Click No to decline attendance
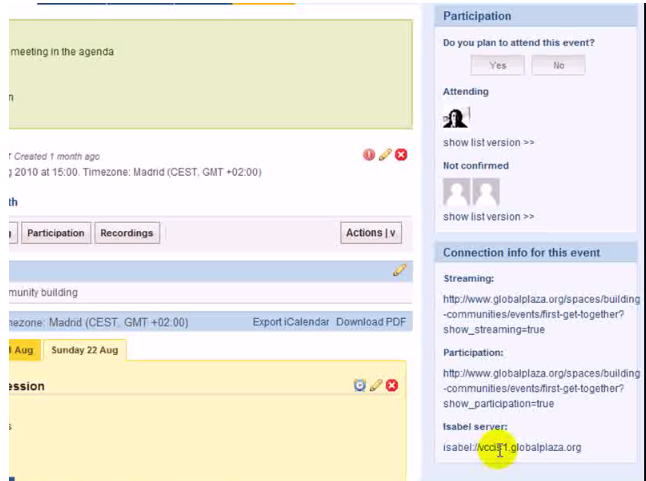646x481 pixels. pos(558,65)
